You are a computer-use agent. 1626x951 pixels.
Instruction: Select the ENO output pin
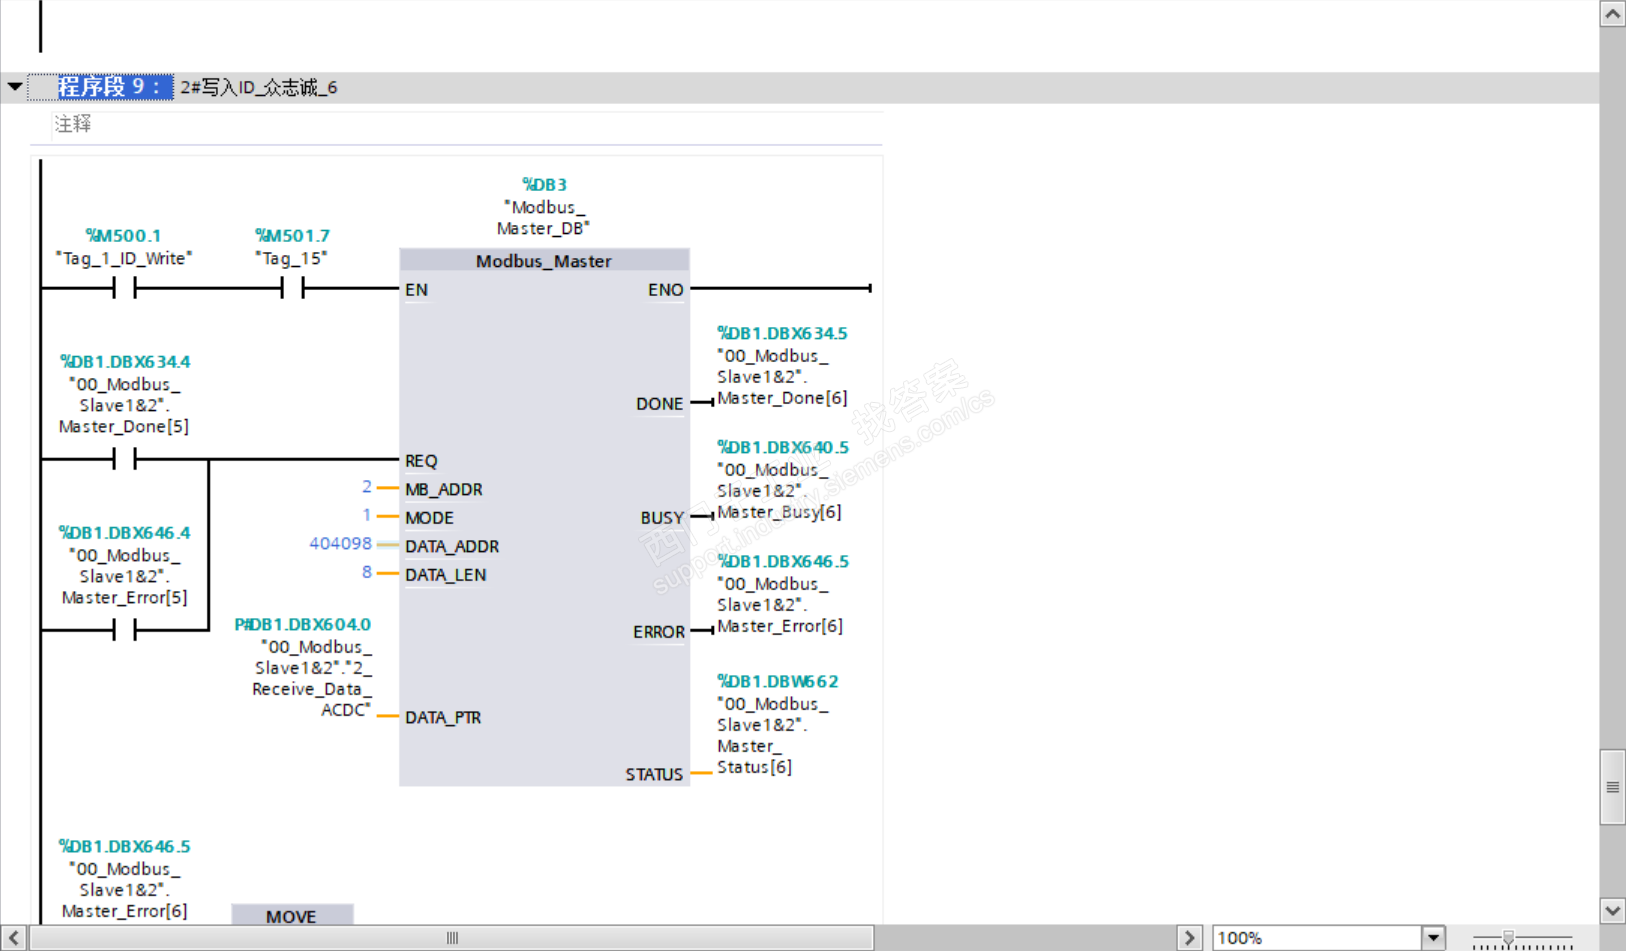pos(666,290)
